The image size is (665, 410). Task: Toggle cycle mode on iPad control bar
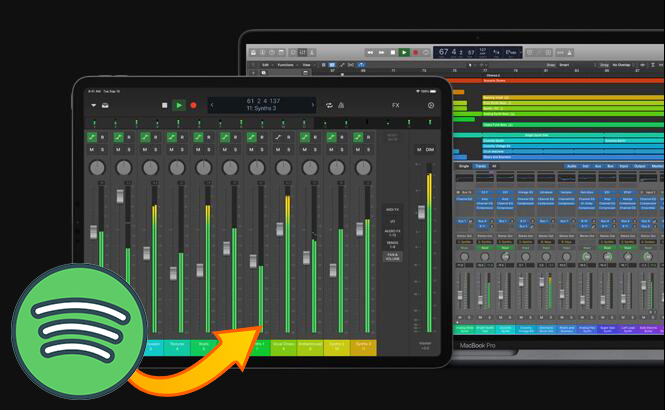click(x=329, y=105)
